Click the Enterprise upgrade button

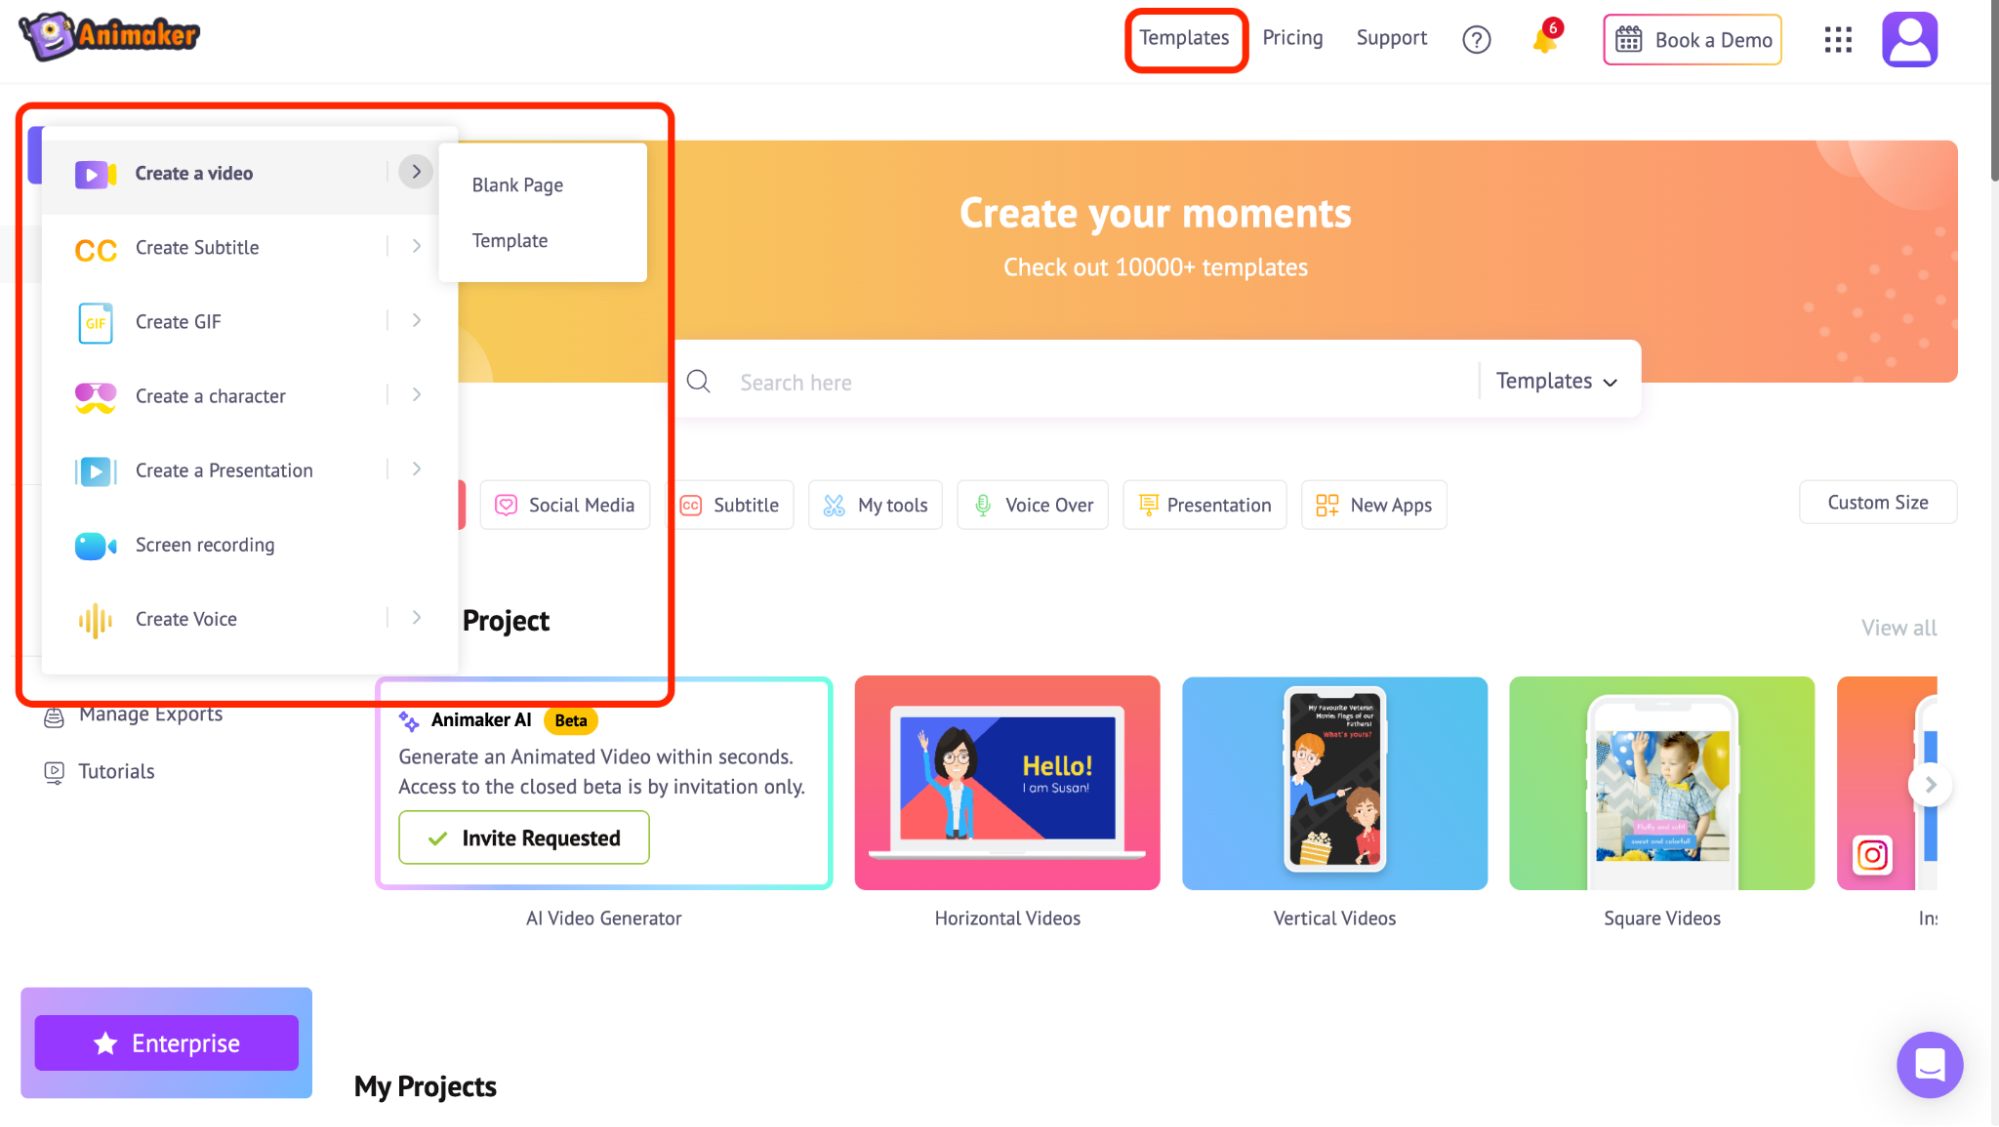pos(165,1042)
